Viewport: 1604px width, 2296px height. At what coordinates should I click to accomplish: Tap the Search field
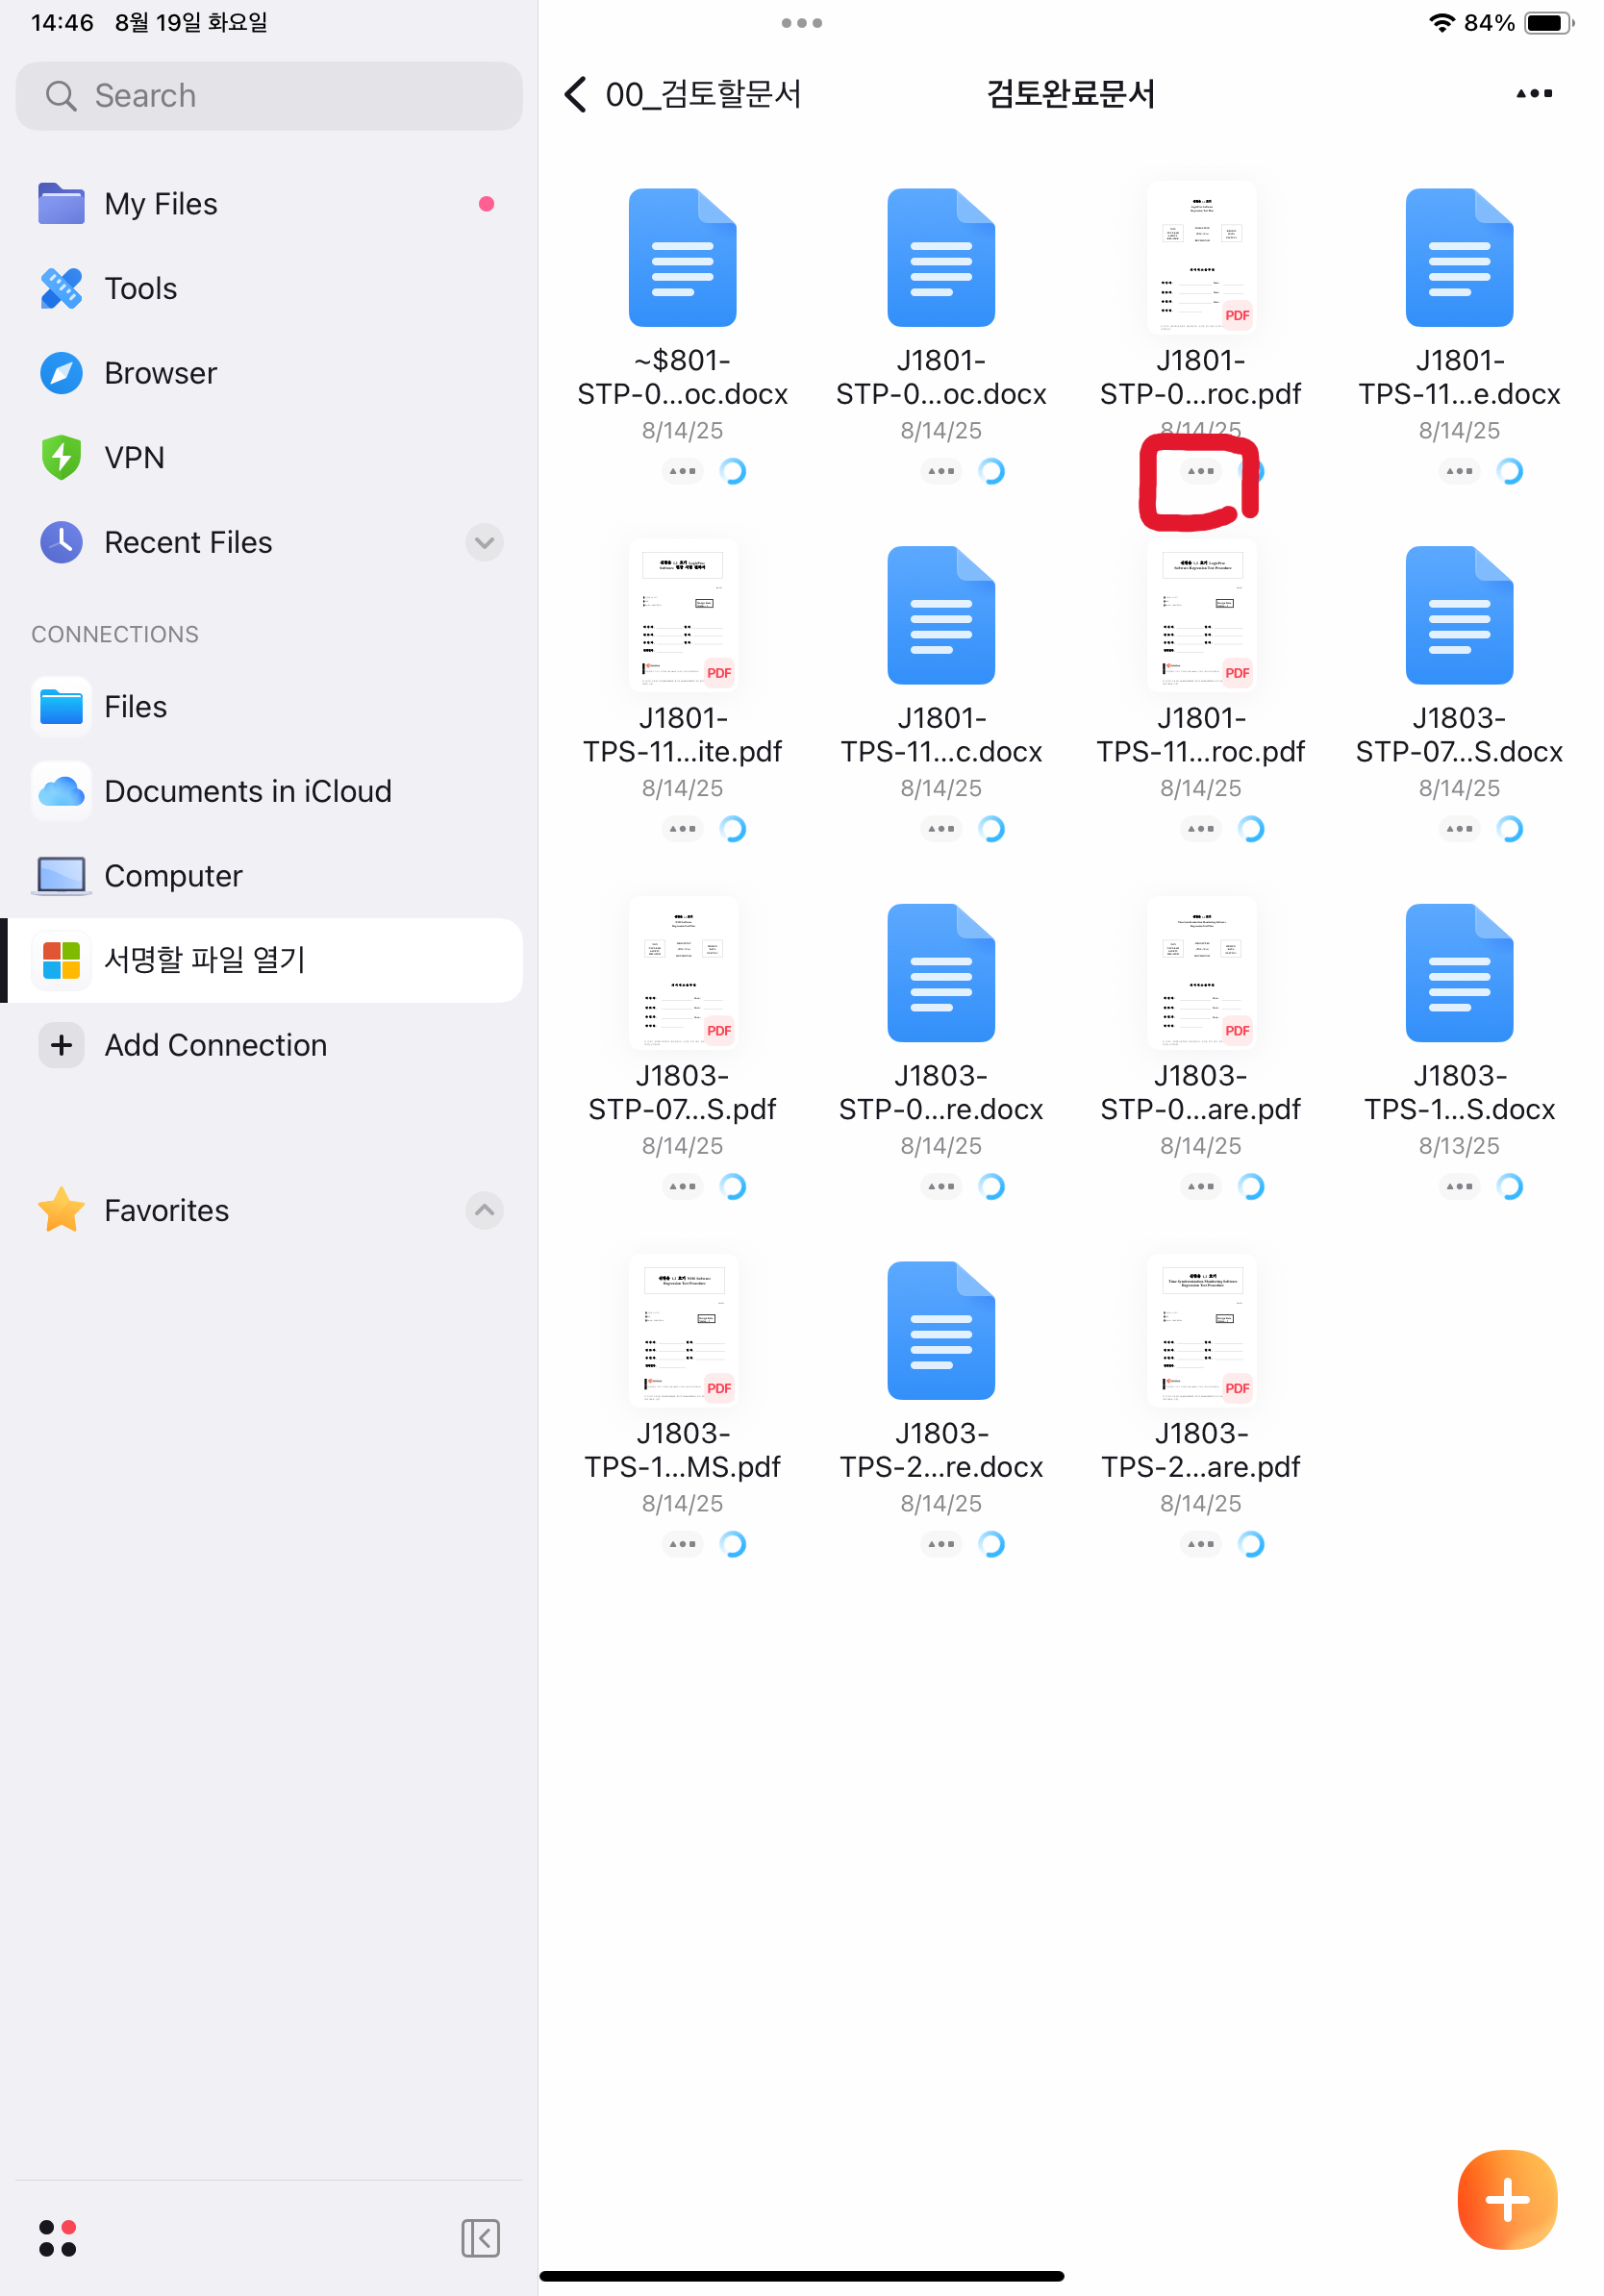pyautogui.click(x=269, y=96)
